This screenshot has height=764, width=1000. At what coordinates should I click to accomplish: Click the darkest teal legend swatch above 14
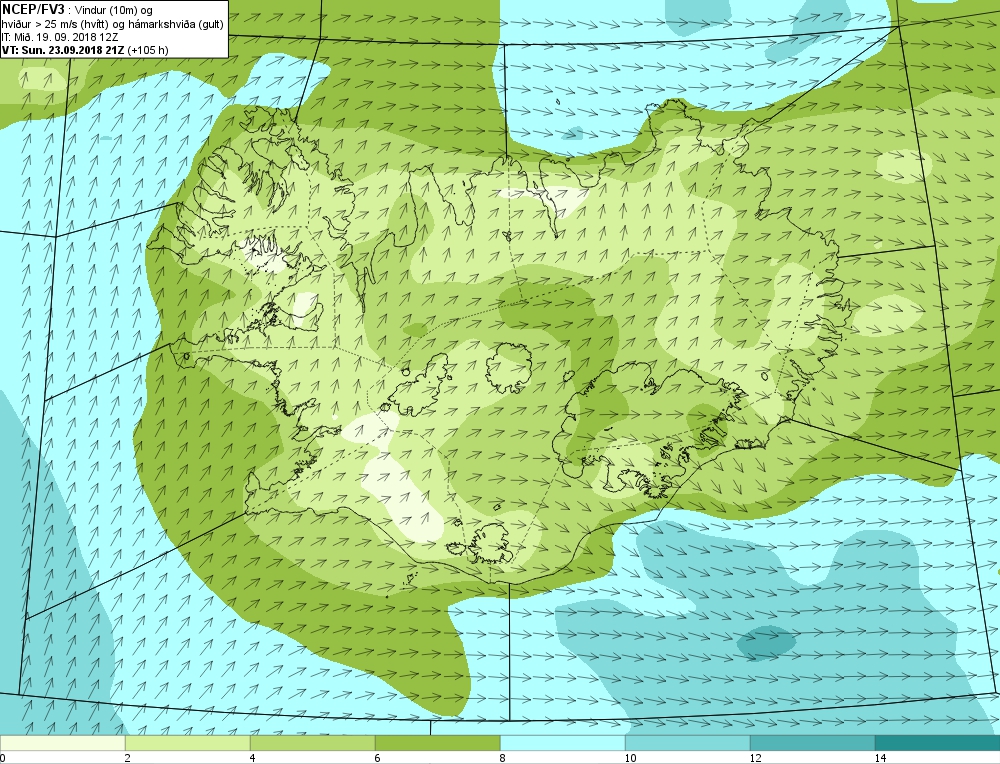tap(938, 743)
